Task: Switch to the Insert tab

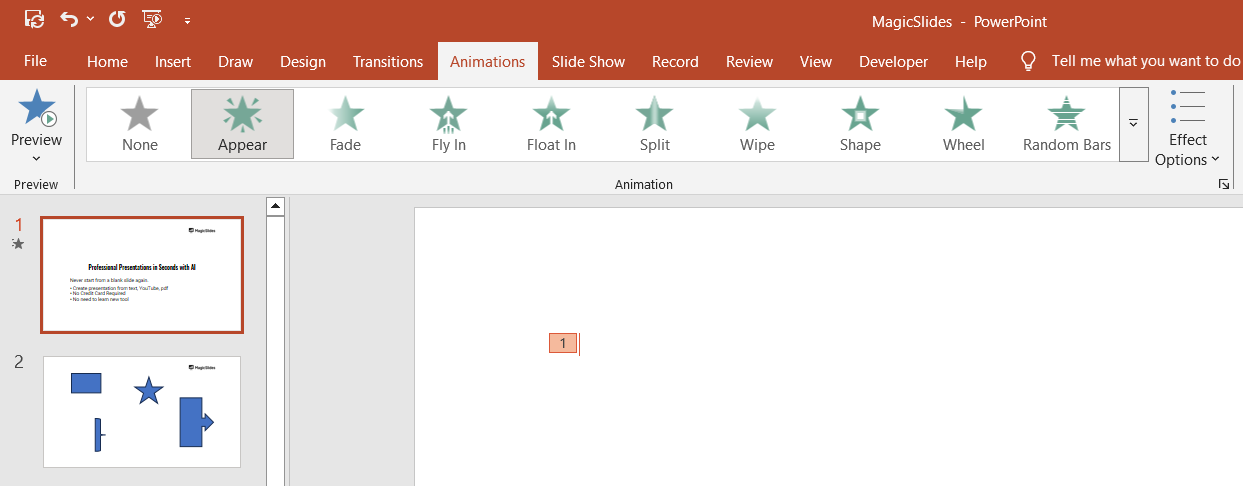Action: (173, 61)
